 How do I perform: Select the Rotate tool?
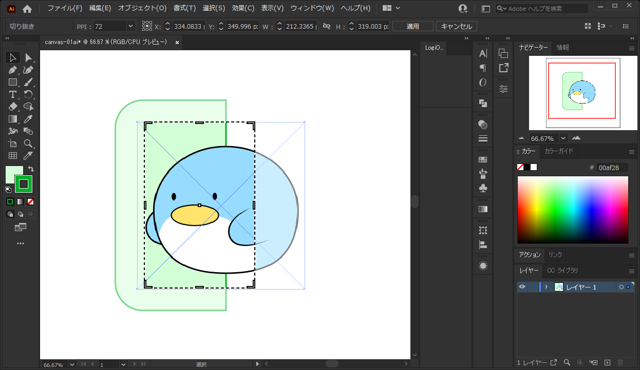tap(28, 95)
